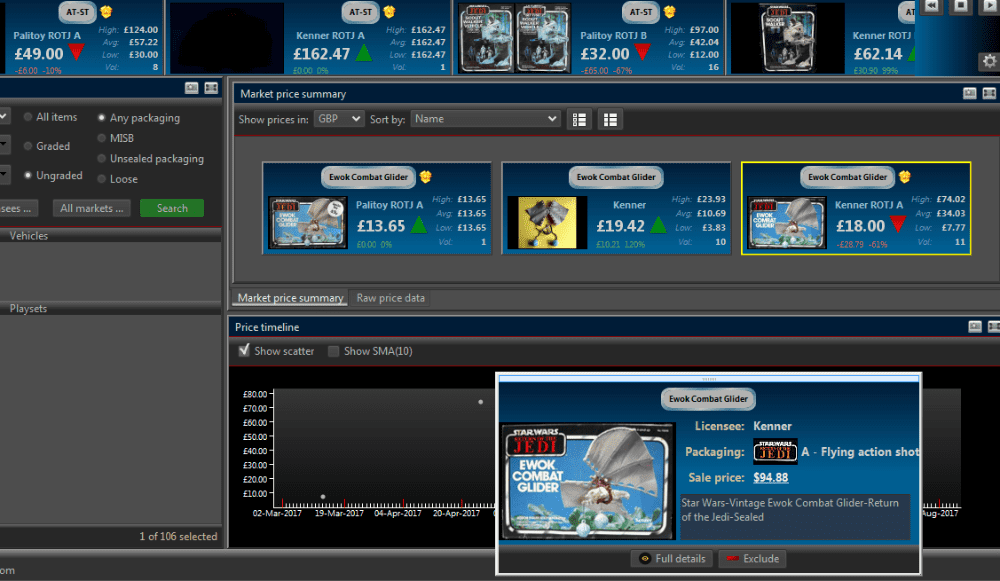Open the dropdown beside the Graded option

pos(4,145)
